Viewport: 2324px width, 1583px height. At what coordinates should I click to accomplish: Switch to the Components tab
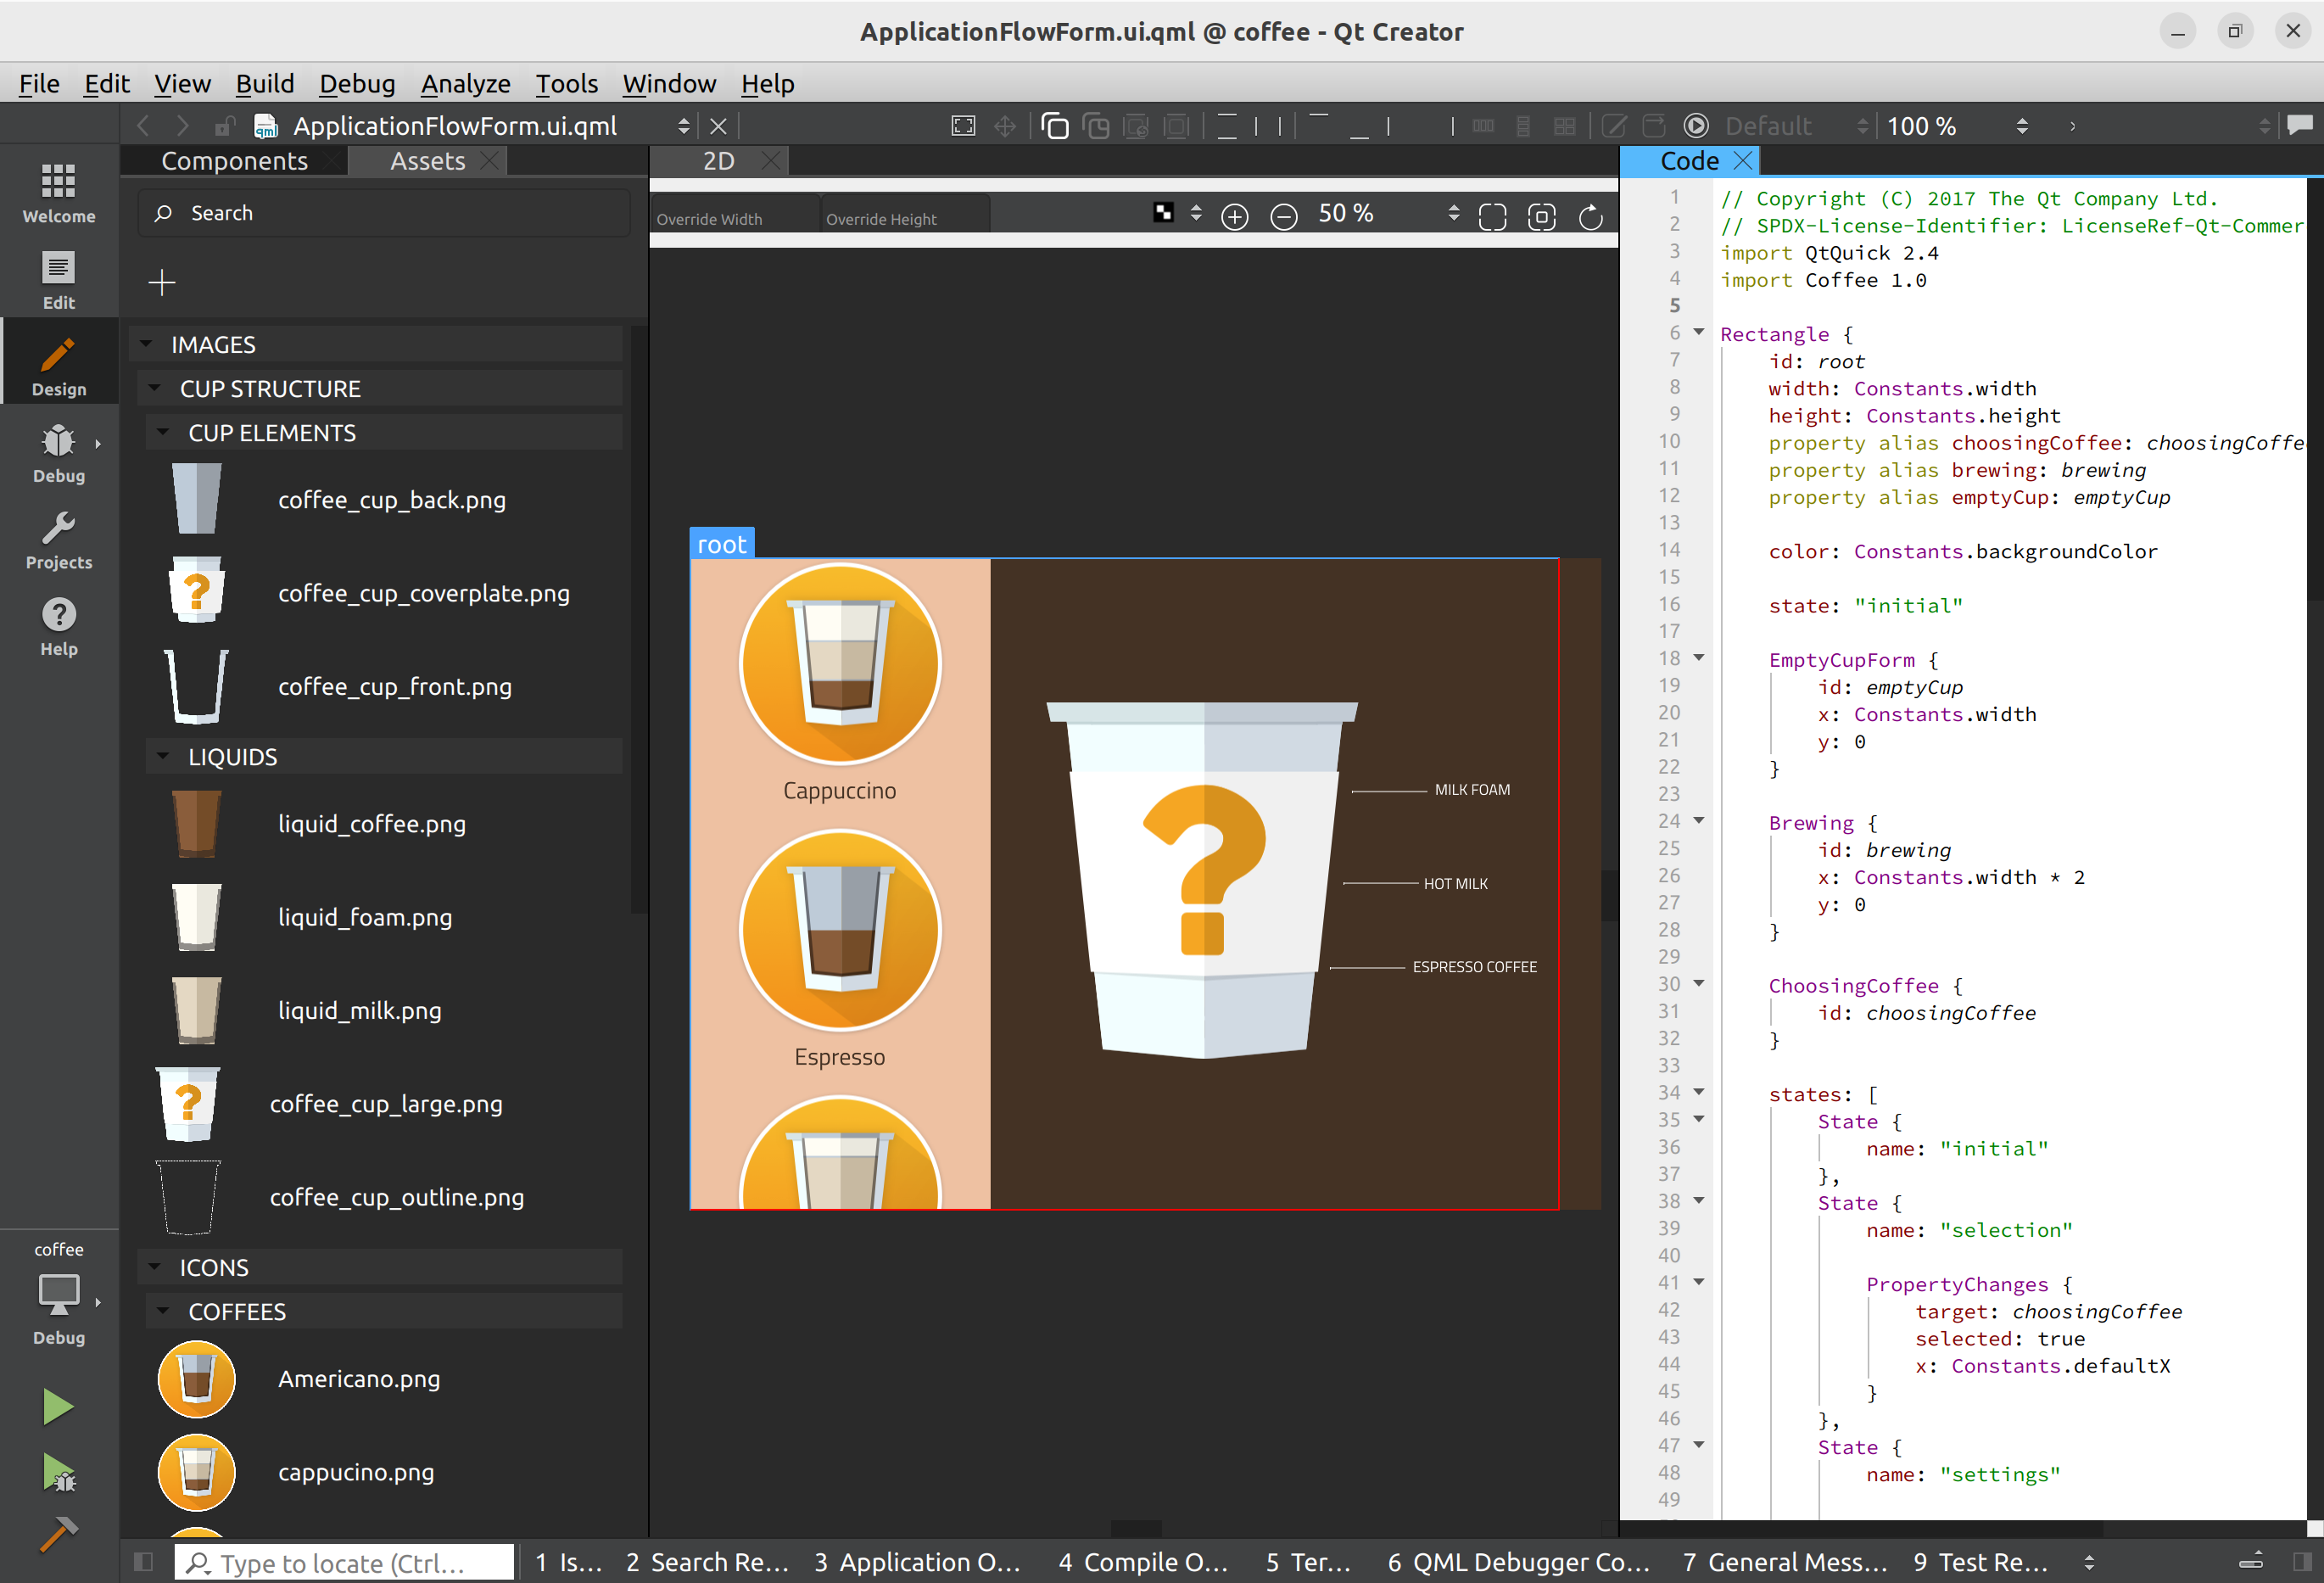click(234, 161)
